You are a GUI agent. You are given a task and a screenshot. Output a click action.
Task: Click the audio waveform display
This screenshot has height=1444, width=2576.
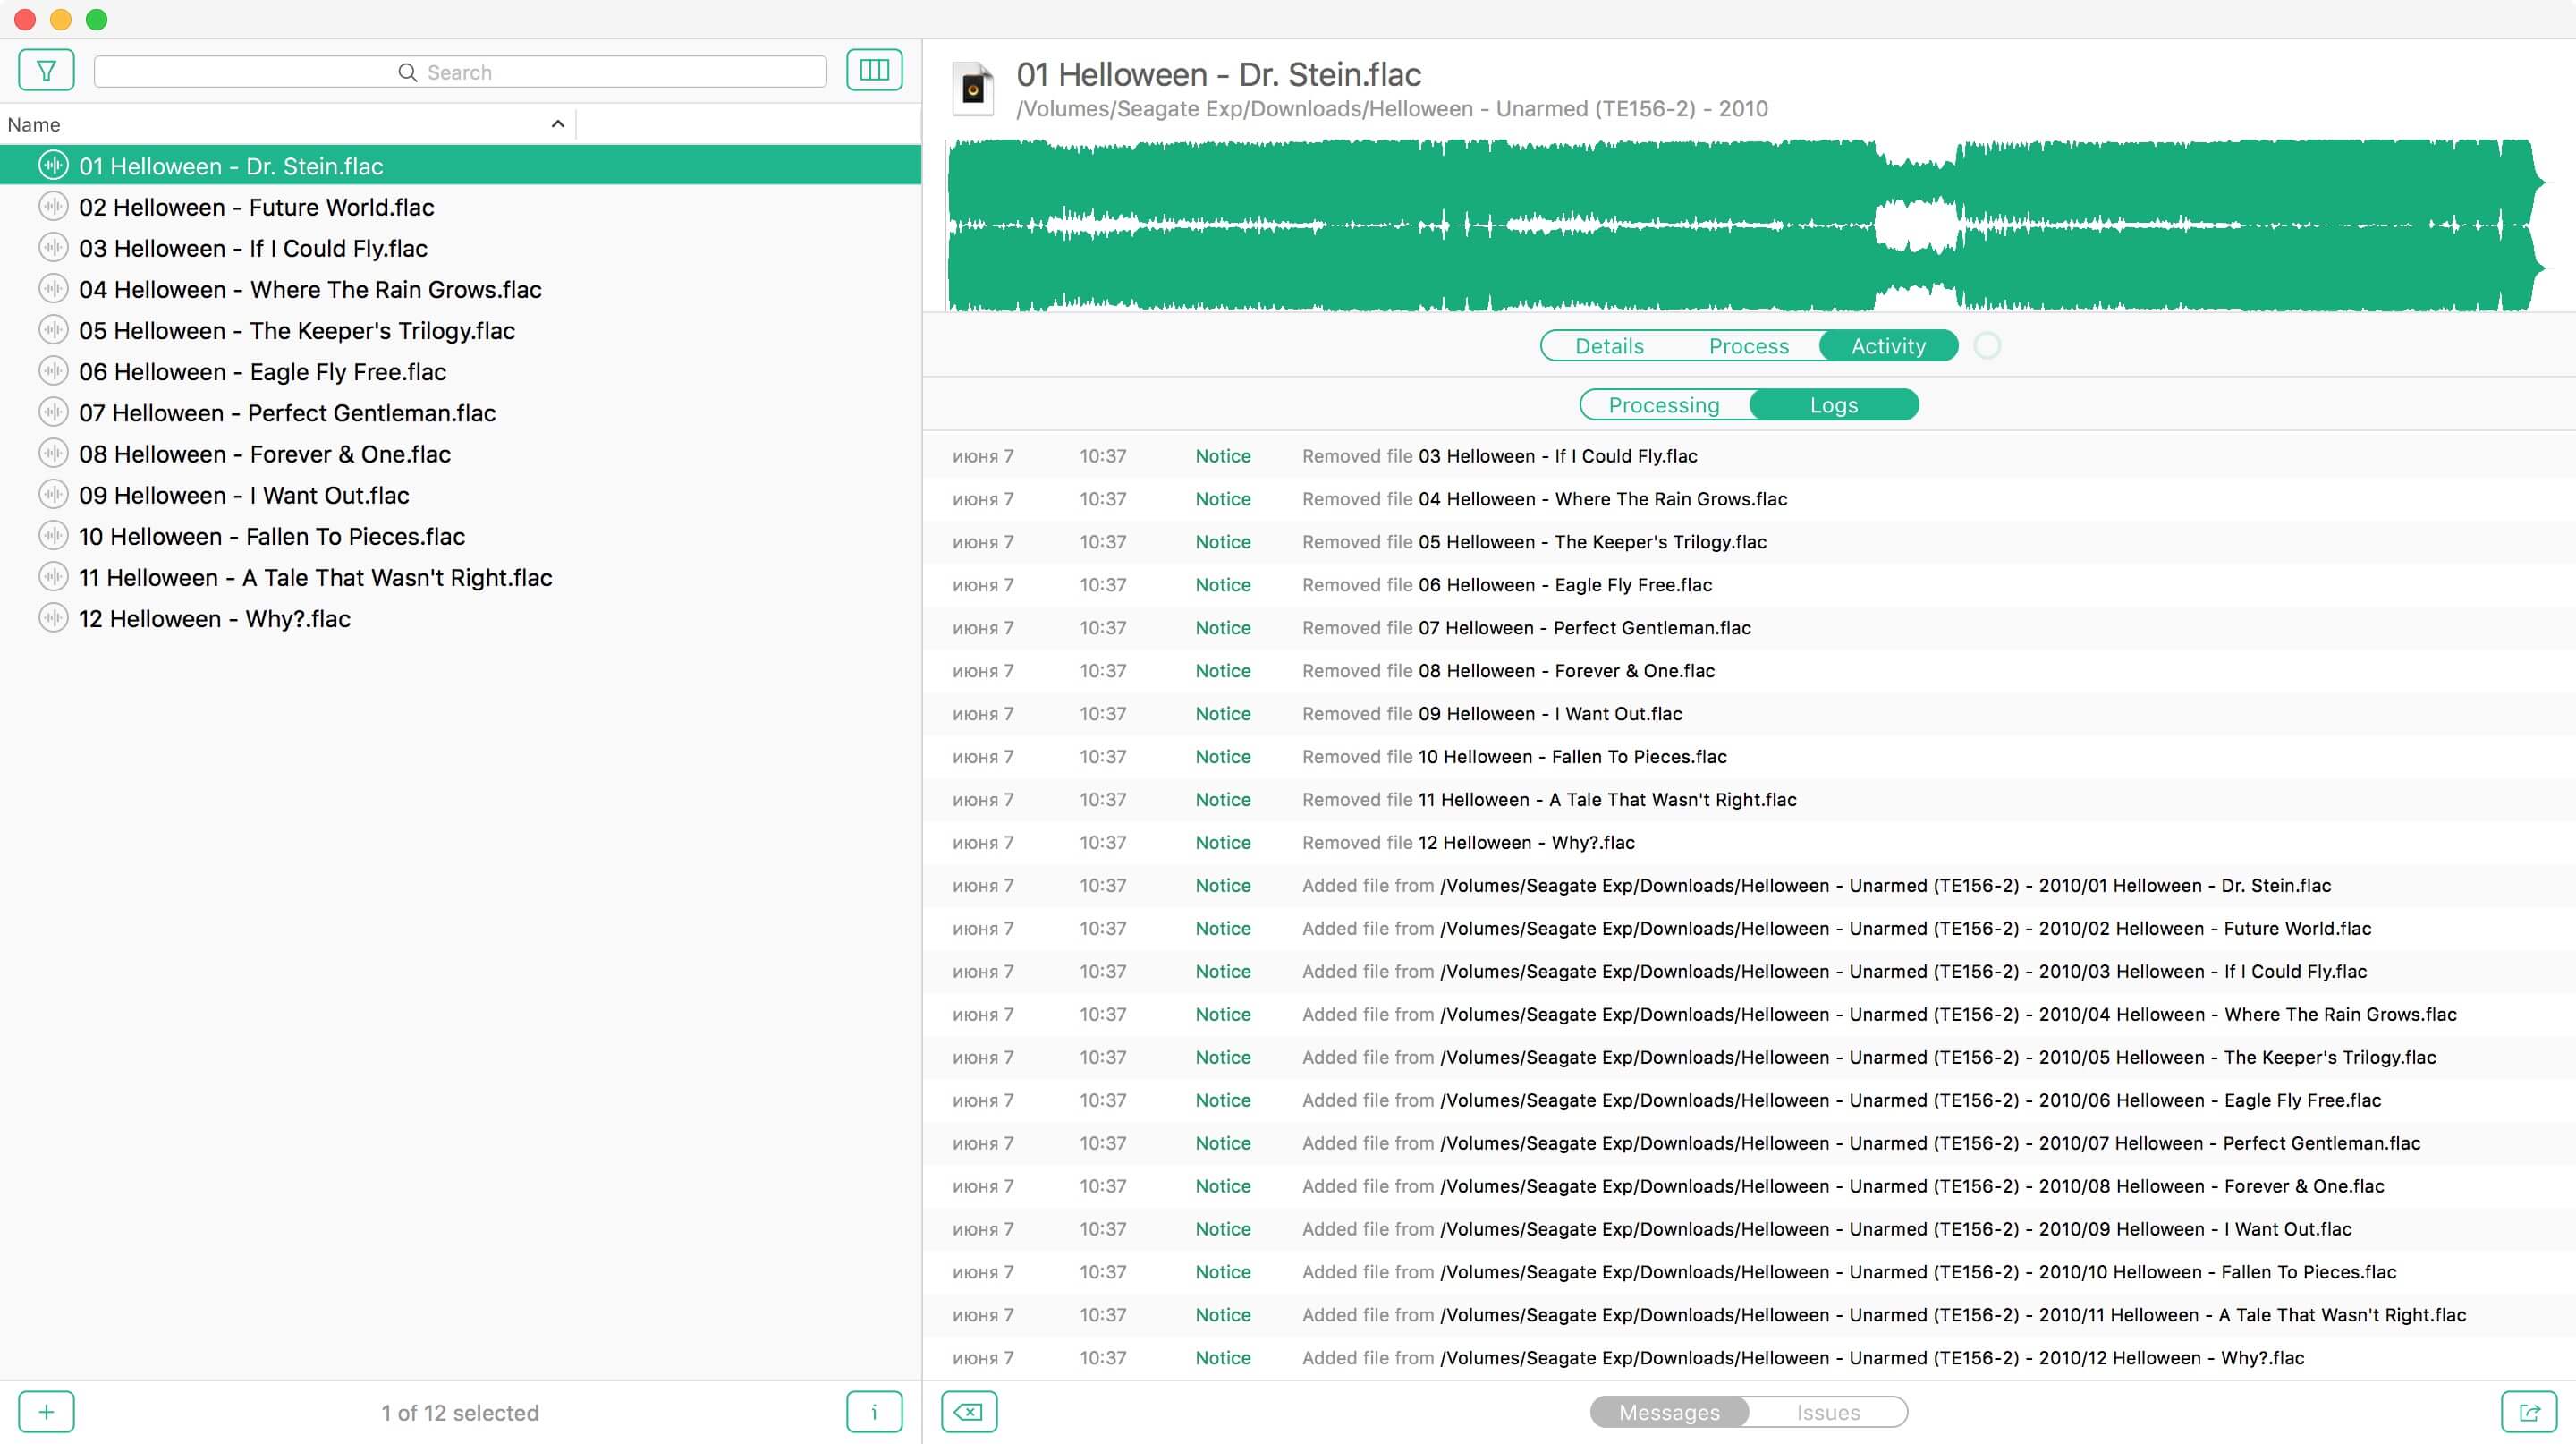(1746, 225)
